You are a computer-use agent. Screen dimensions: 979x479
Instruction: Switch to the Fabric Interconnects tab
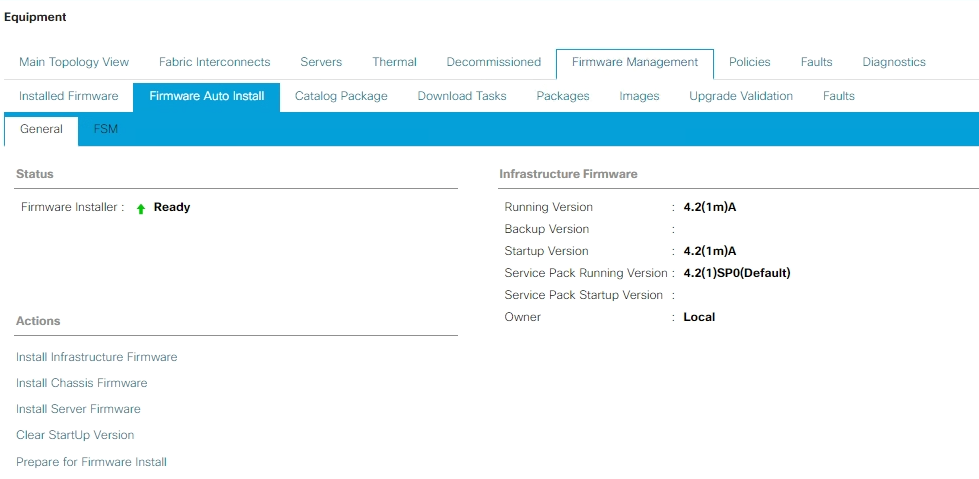click(215, 62)
